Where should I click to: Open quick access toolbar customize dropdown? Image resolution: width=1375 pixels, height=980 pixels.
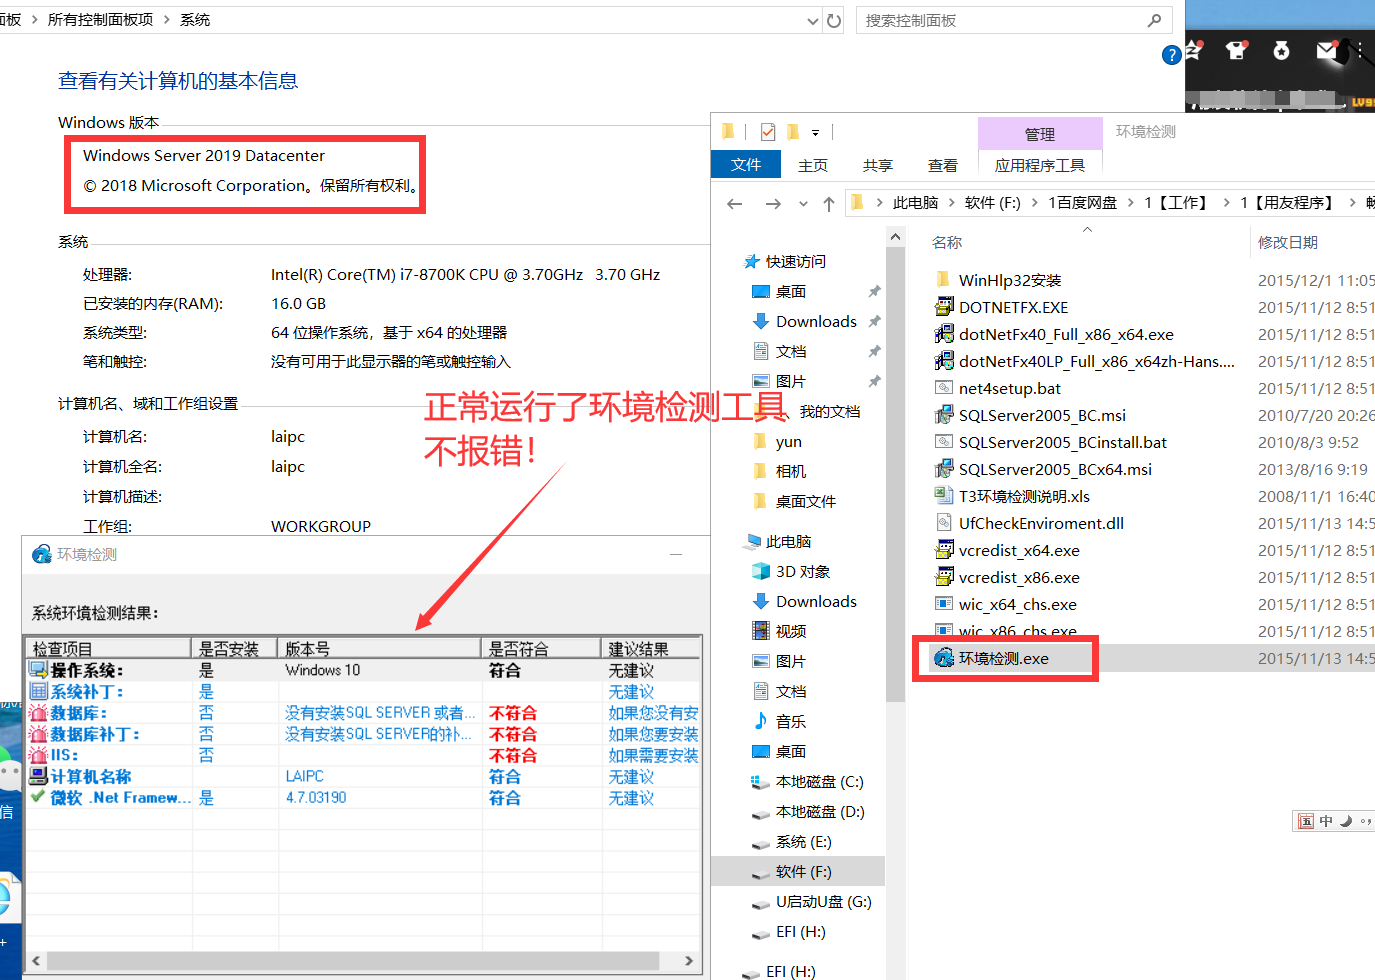(x=815, y=132)
